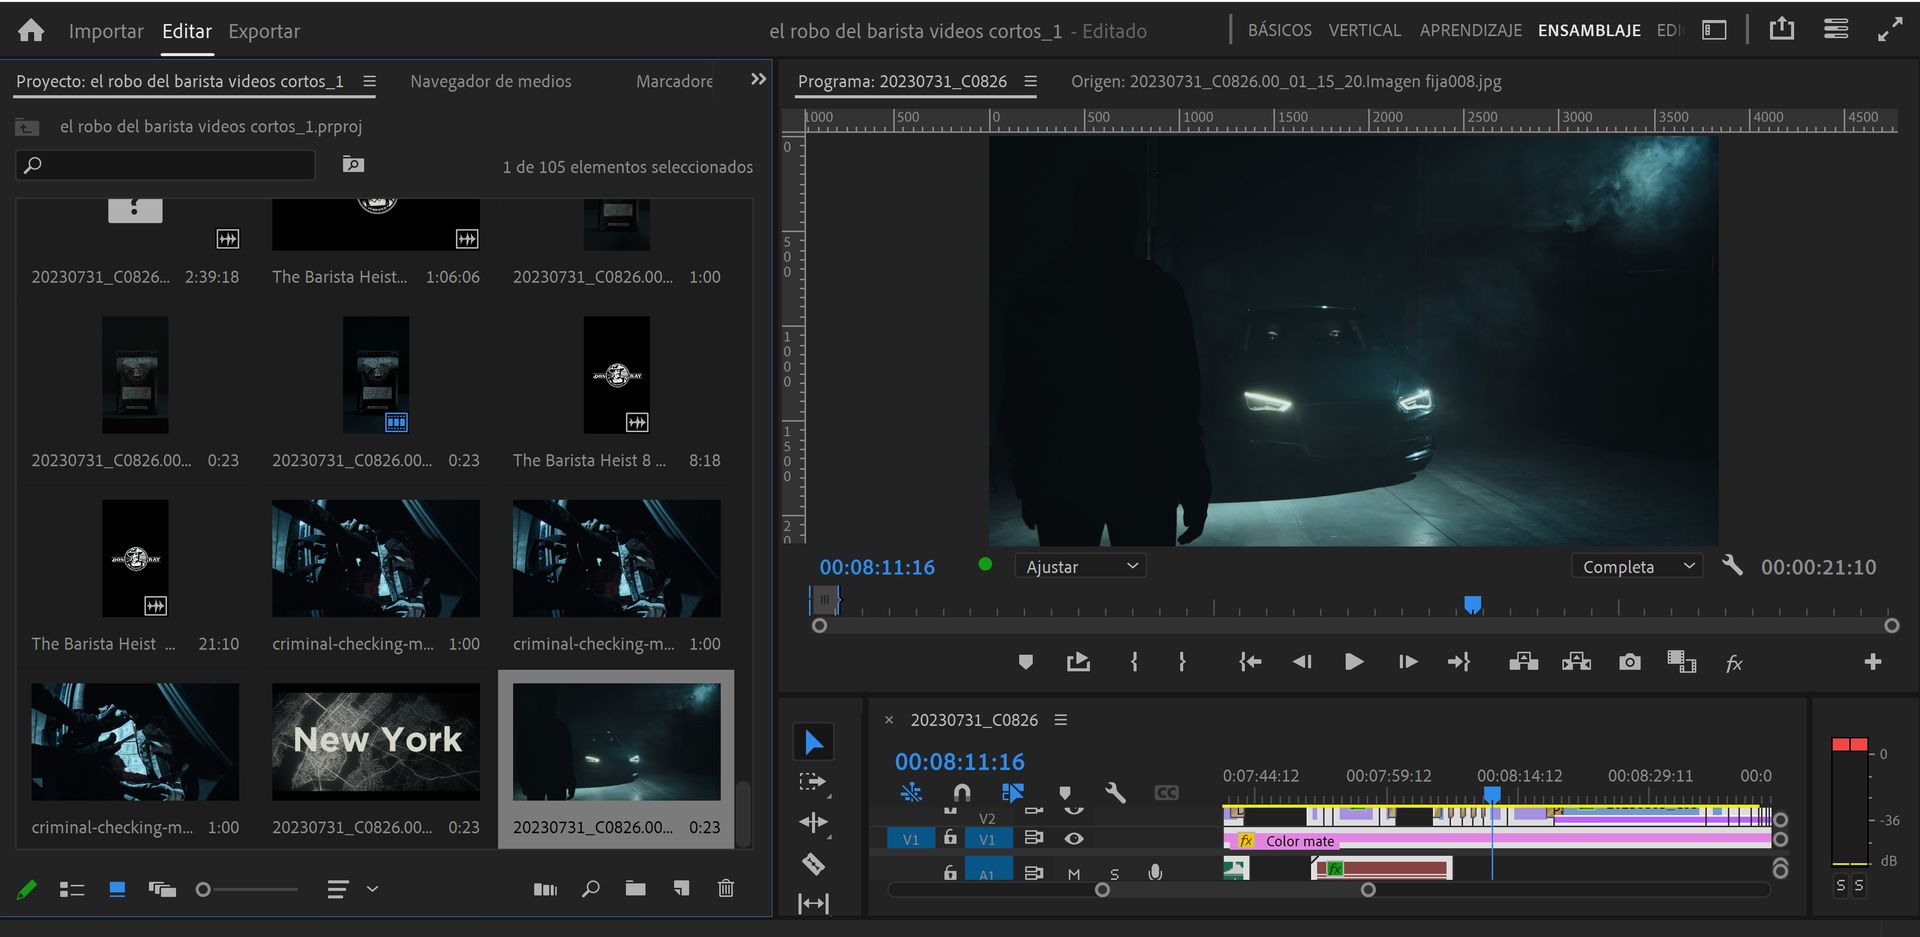The image size is (1920, 937).
Task: Delete selected item with trash icon
Action: tap(726, 888)
